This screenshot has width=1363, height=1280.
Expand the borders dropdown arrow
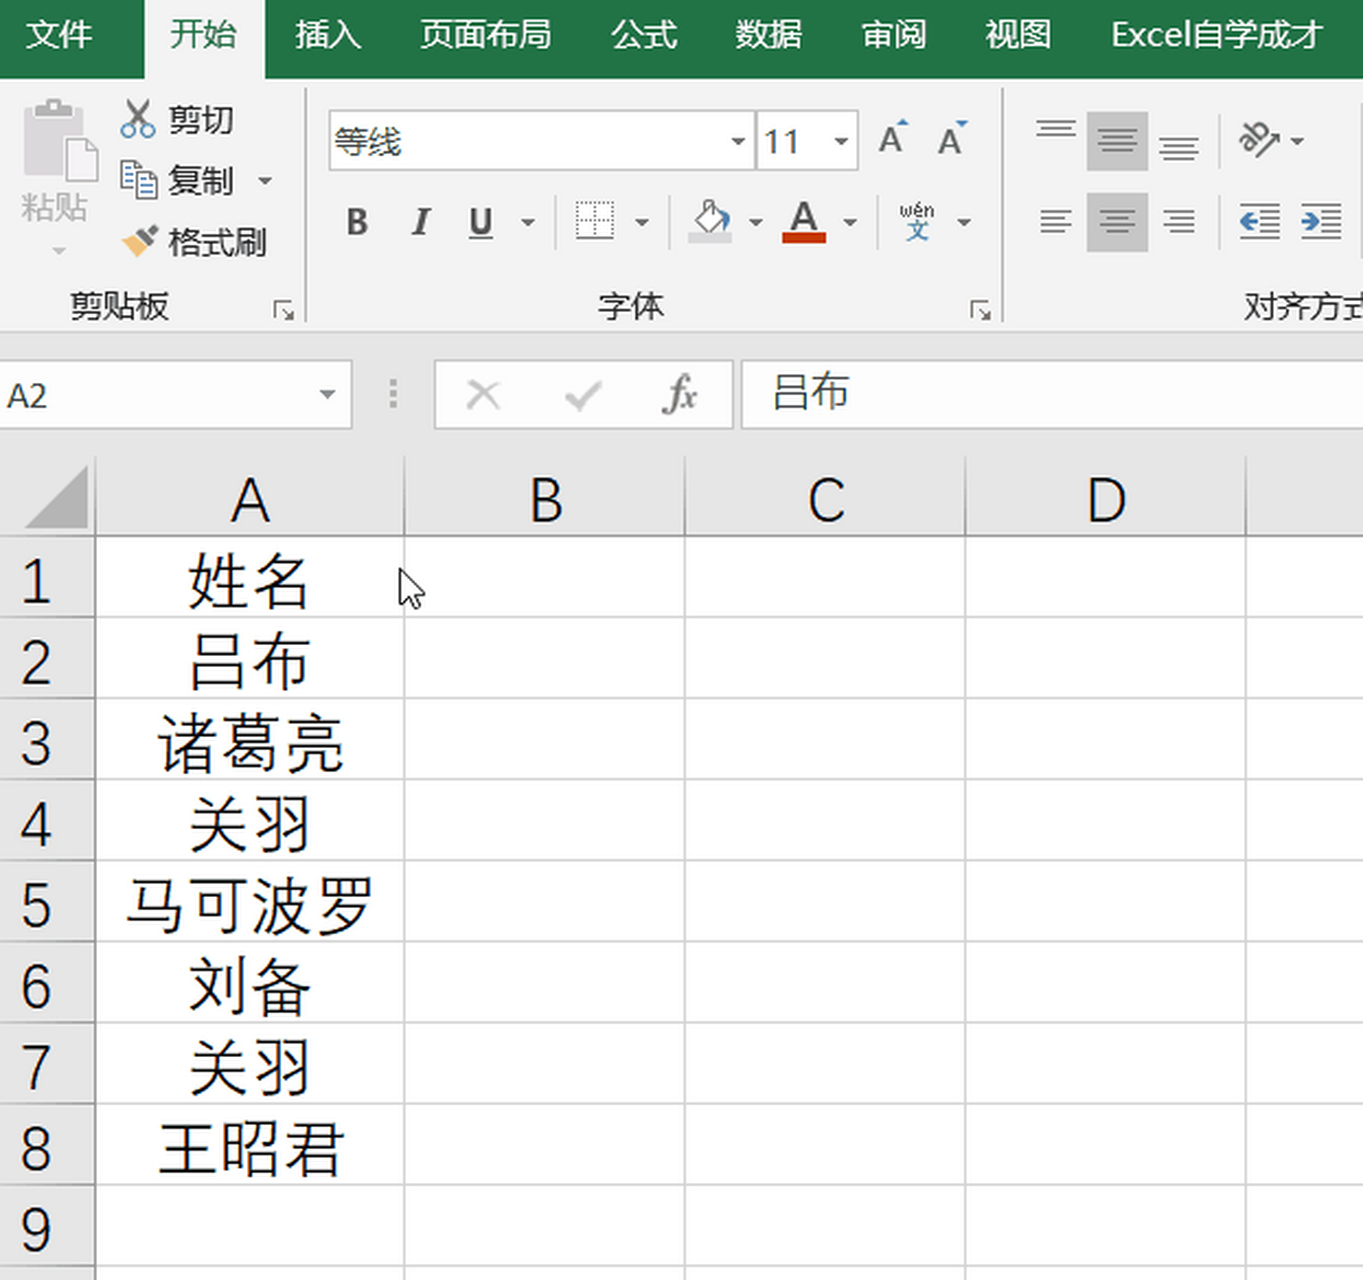[x=642, y=222]
